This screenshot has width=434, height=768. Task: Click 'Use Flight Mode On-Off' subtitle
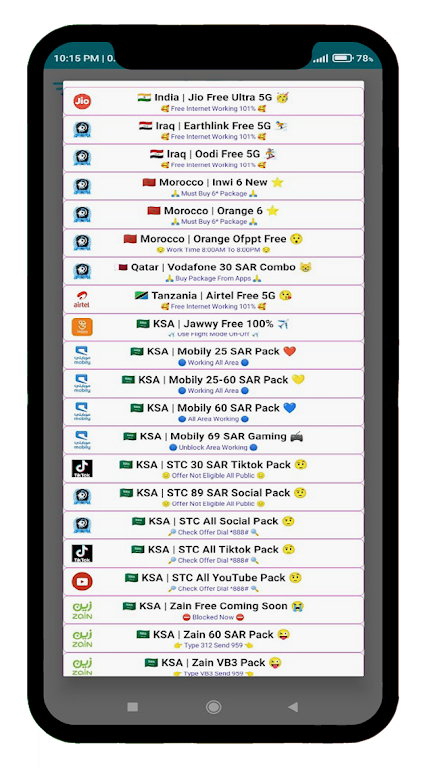[214, 335]
